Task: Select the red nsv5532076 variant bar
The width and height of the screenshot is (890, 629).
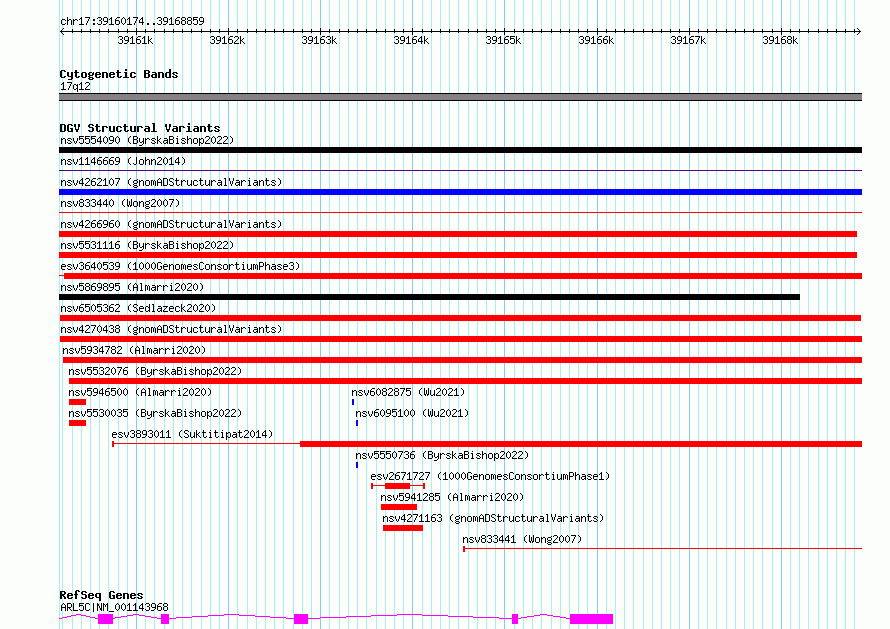Action: pos(465,381)
